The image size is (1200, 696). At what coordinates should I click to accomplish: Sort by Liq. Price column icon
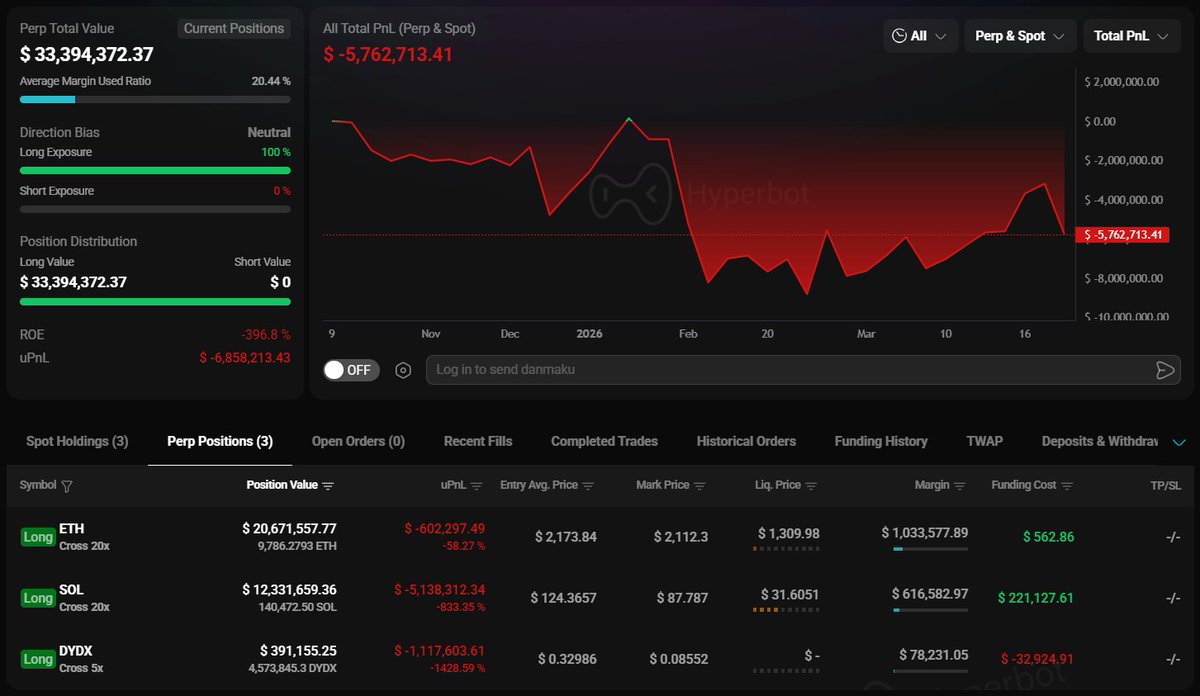[811, 486]
